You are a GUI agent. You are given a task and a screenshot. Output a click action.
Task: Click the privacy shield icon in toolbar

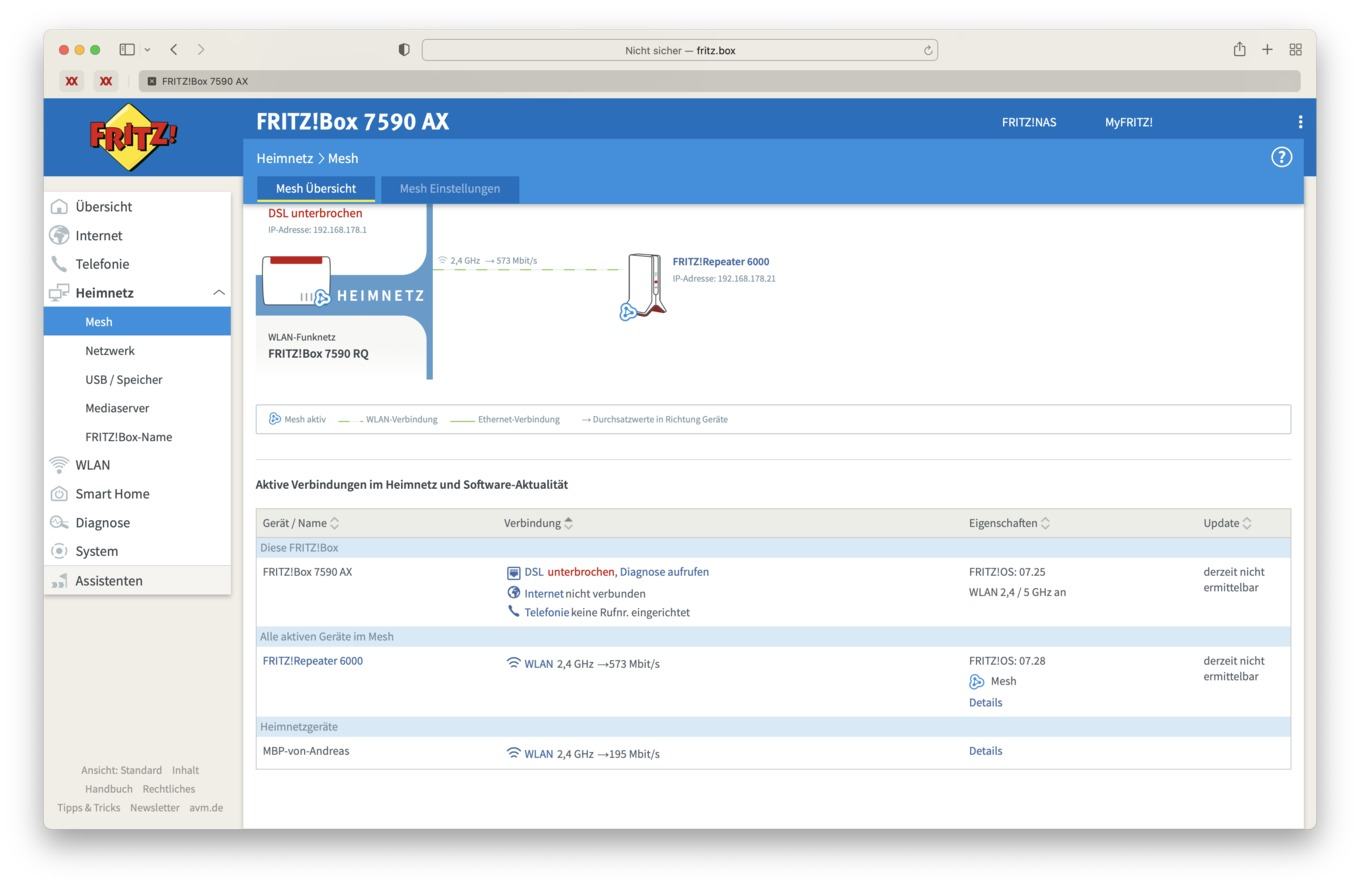pos(404,50)
